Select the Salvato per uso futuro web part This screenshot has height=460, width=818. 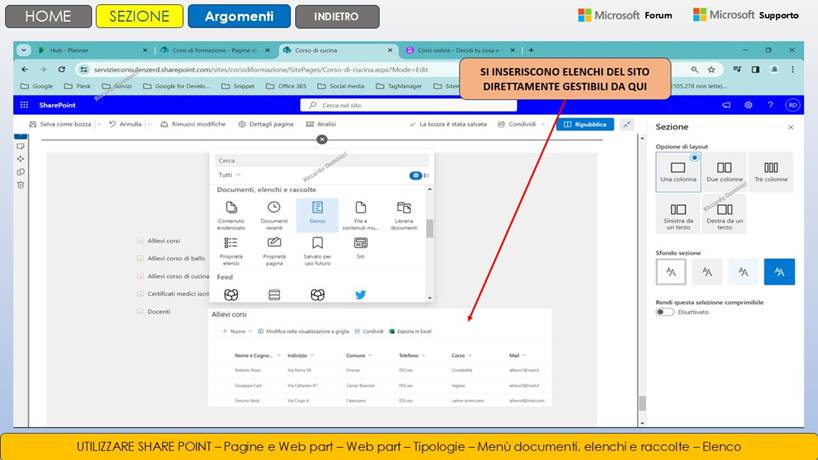(x=317, y=250)
